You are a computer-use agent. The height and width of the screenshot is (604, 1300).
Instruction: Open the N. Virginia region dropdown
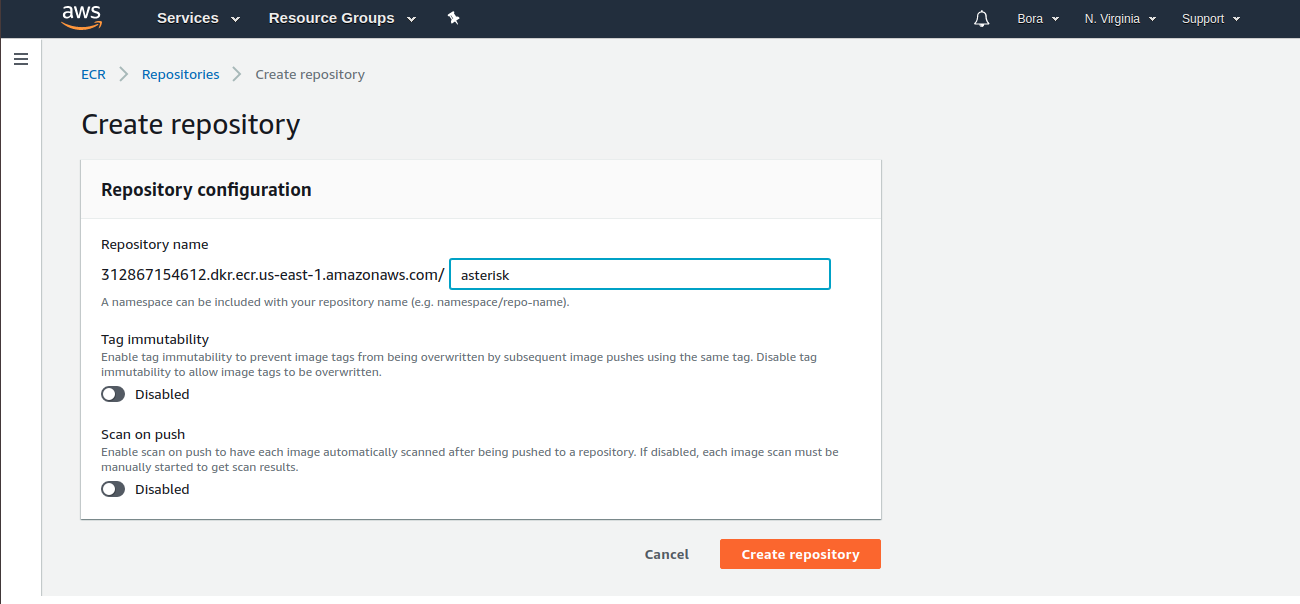click(x=1120, y=18)
